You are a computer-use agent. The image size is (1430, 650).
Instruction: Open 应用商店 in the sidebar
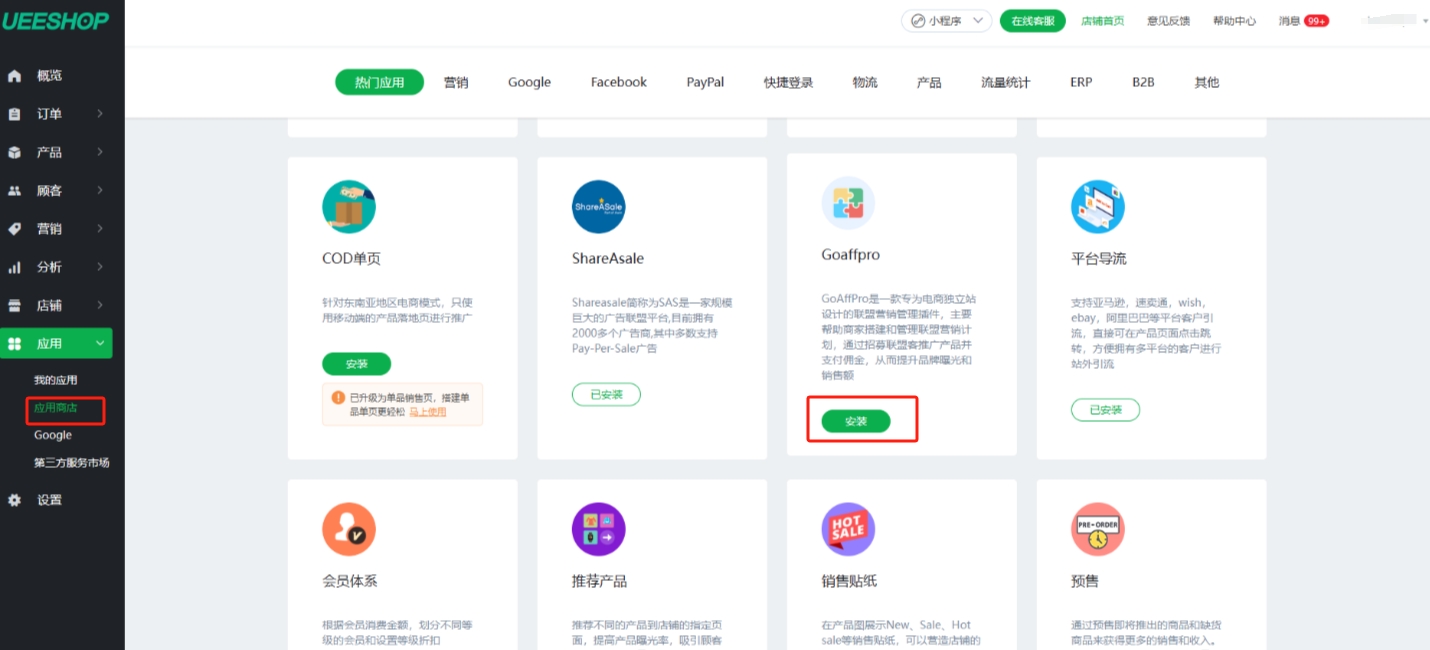56,408
